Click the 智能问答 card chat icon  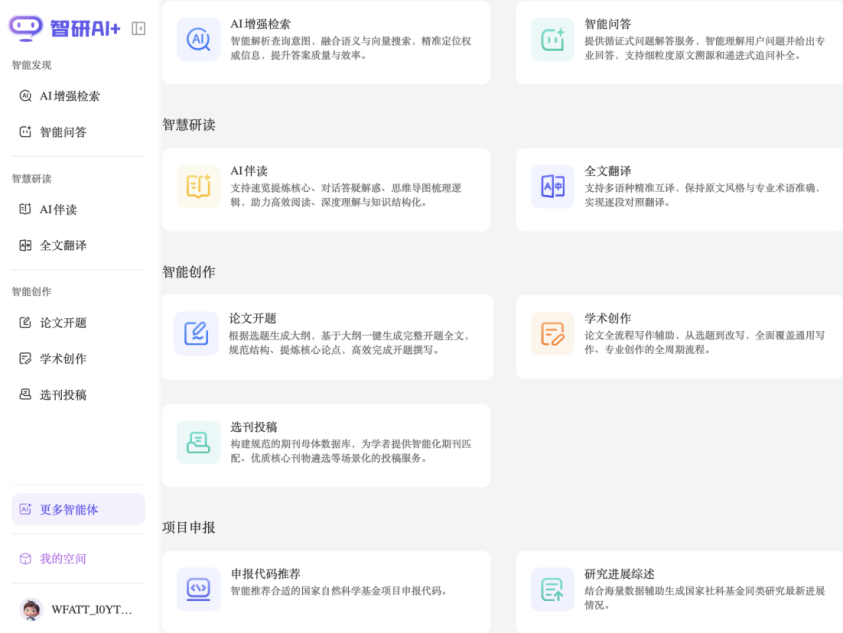point(552,39)
